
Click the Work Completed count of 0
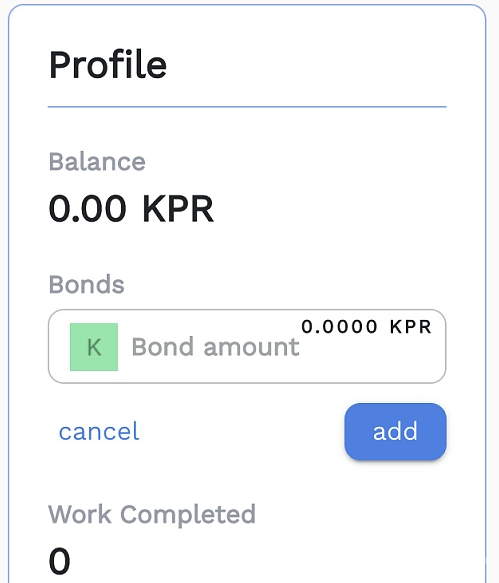59,561
